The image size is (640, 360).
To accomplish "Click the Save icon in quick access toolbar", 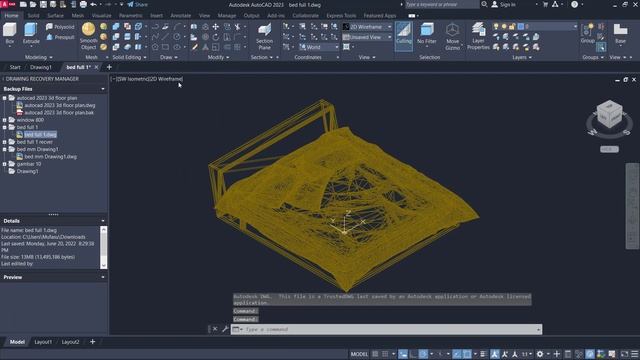I will (43, 4).
